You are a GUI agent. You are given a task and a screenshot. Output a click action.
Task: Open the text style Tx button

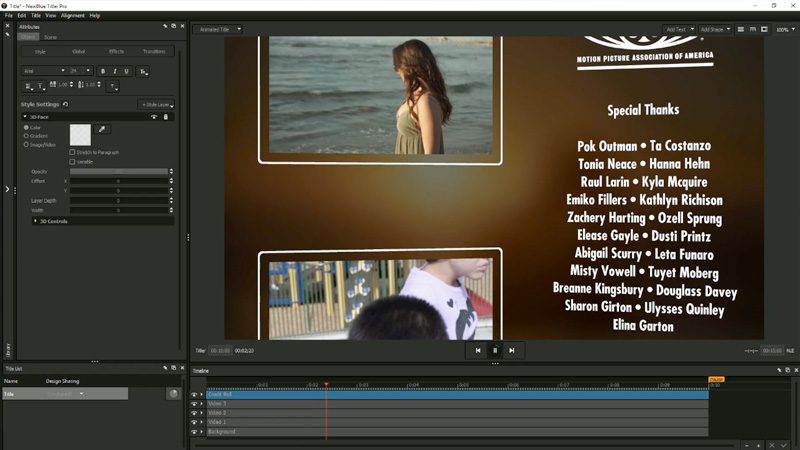[143, 71]
